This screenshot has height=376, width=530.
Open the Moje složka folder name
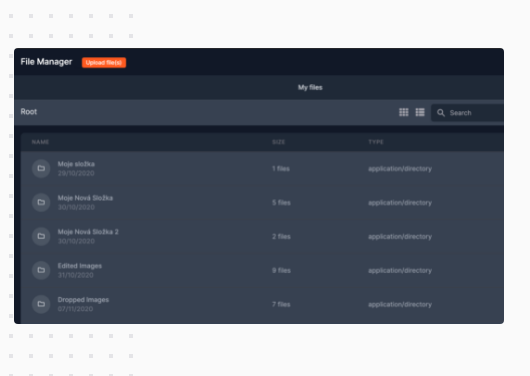76,164
